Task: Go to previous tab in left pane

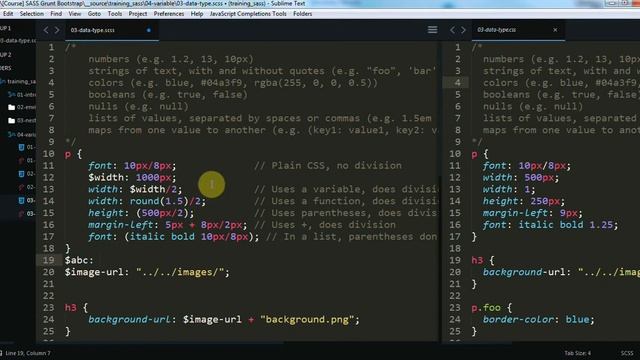Action: [46, 30]
